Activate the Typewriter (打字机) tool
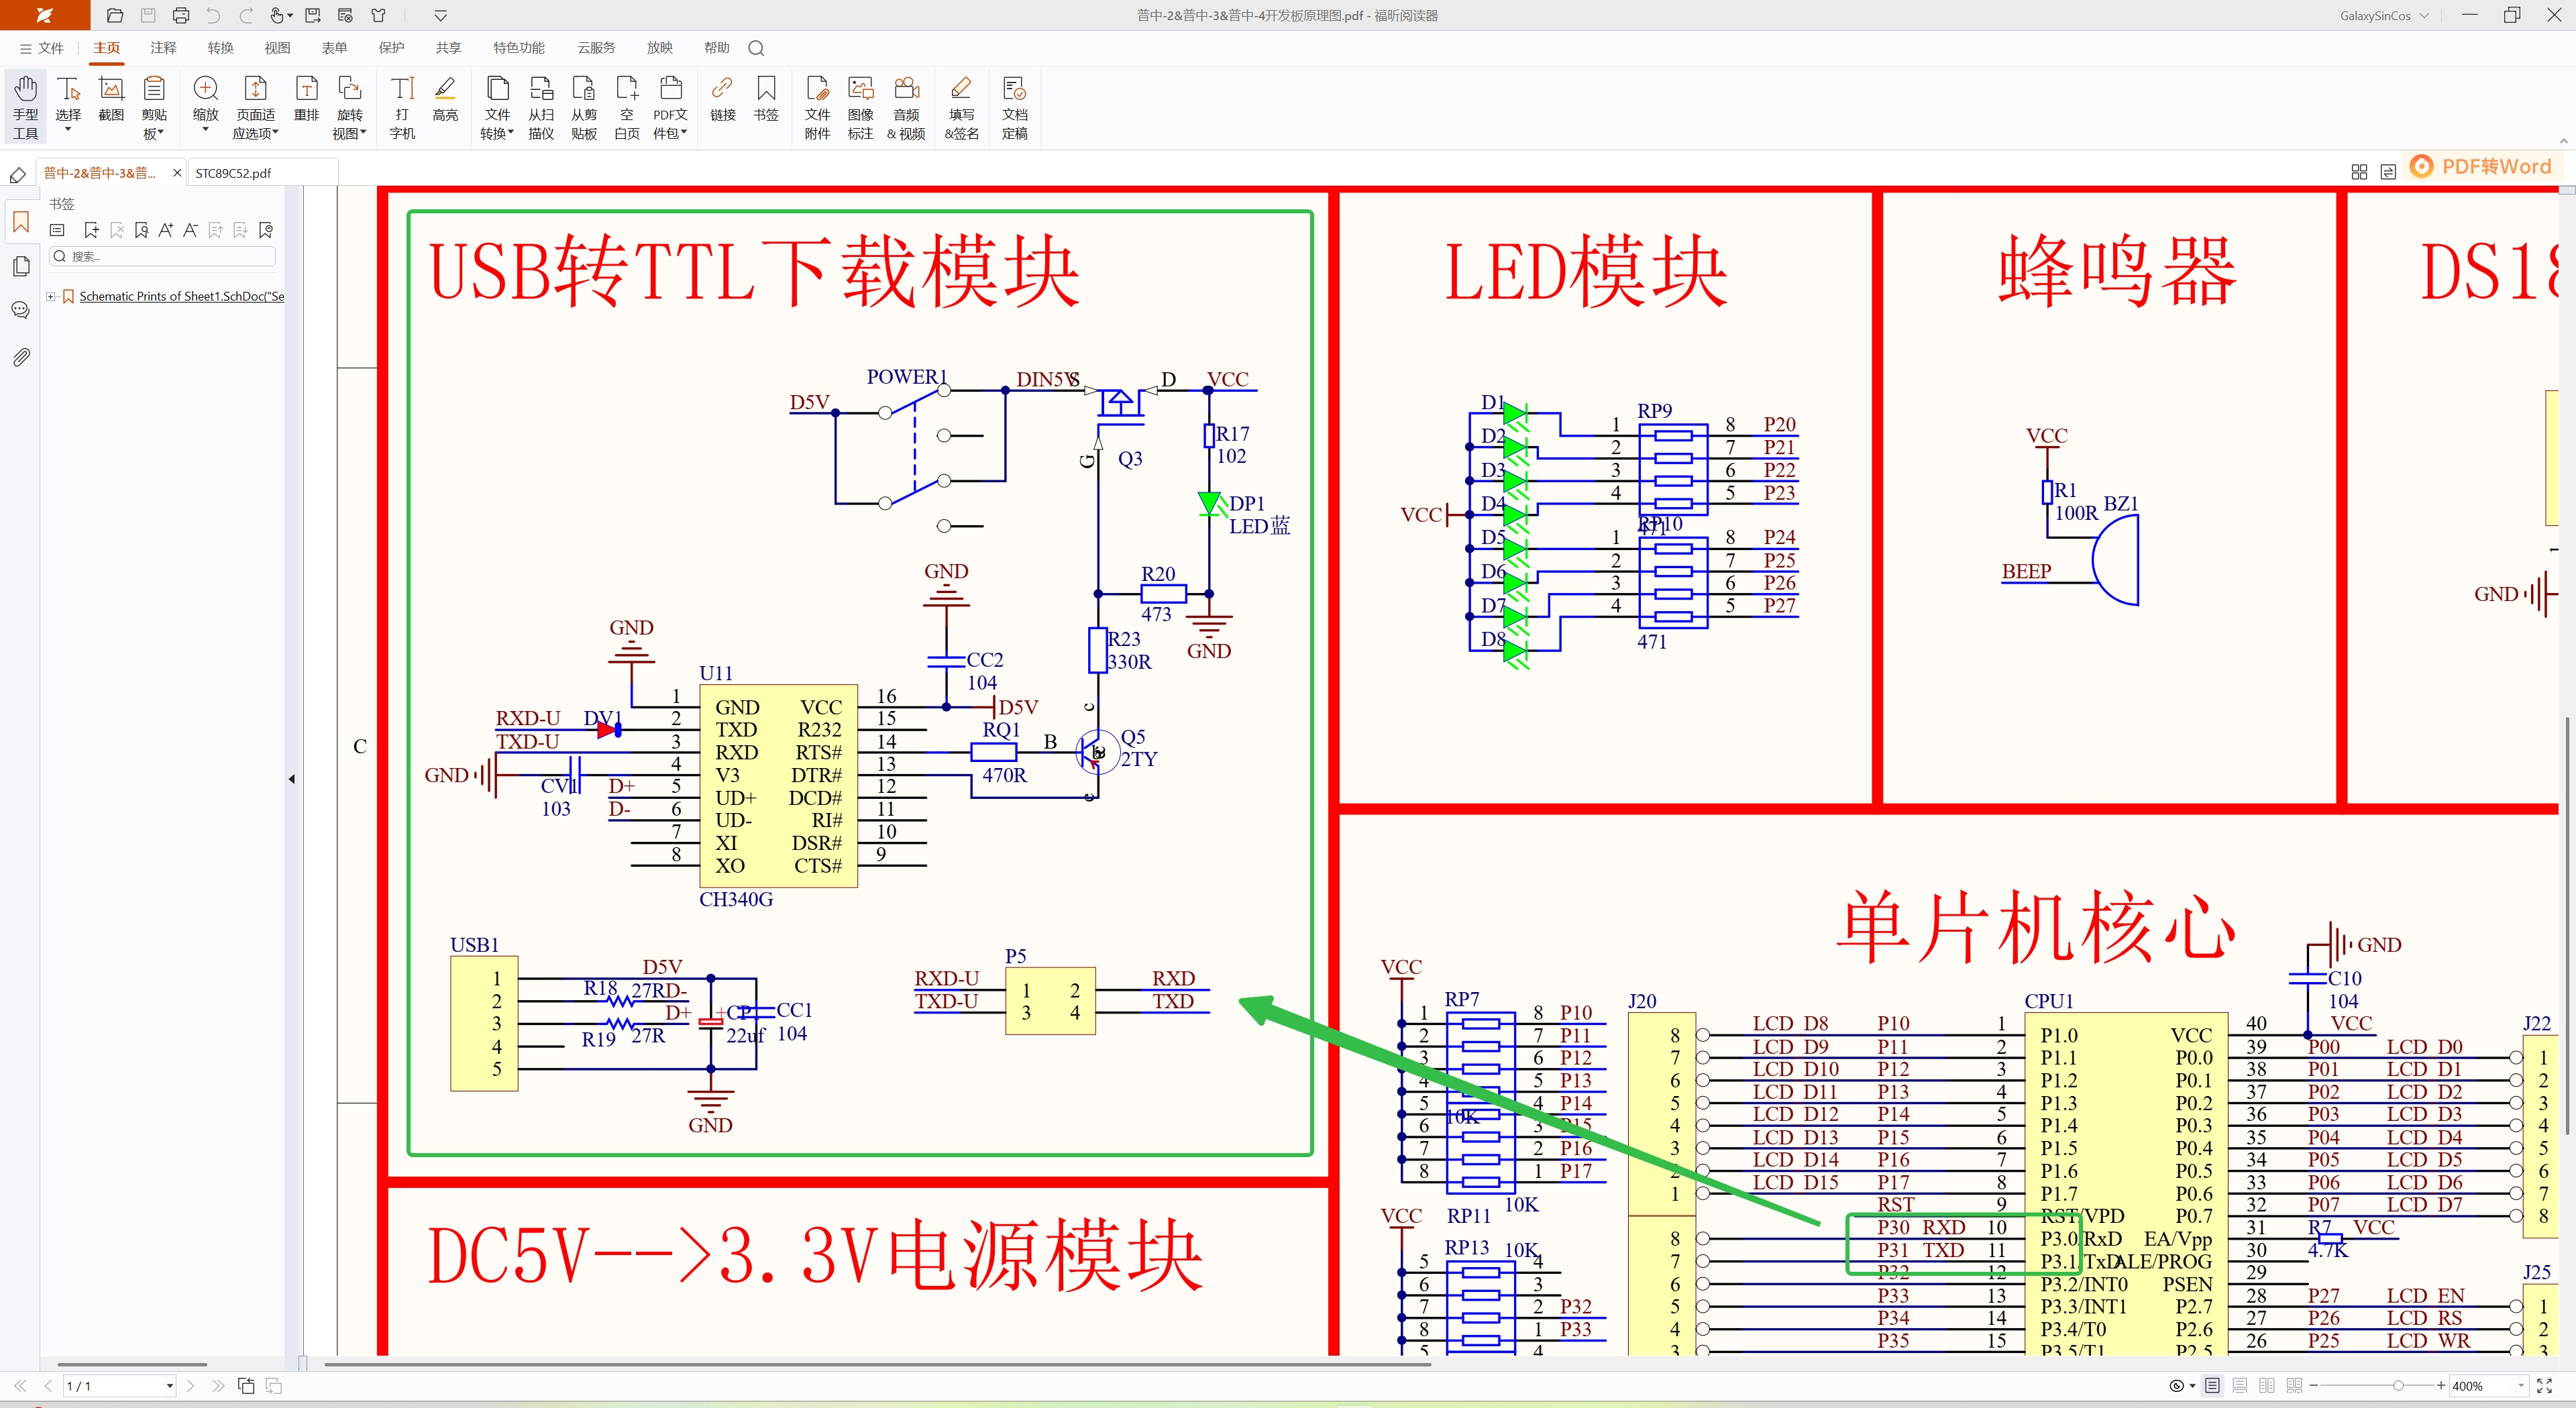This screenshot has height=1408, width=2576. 402,107
